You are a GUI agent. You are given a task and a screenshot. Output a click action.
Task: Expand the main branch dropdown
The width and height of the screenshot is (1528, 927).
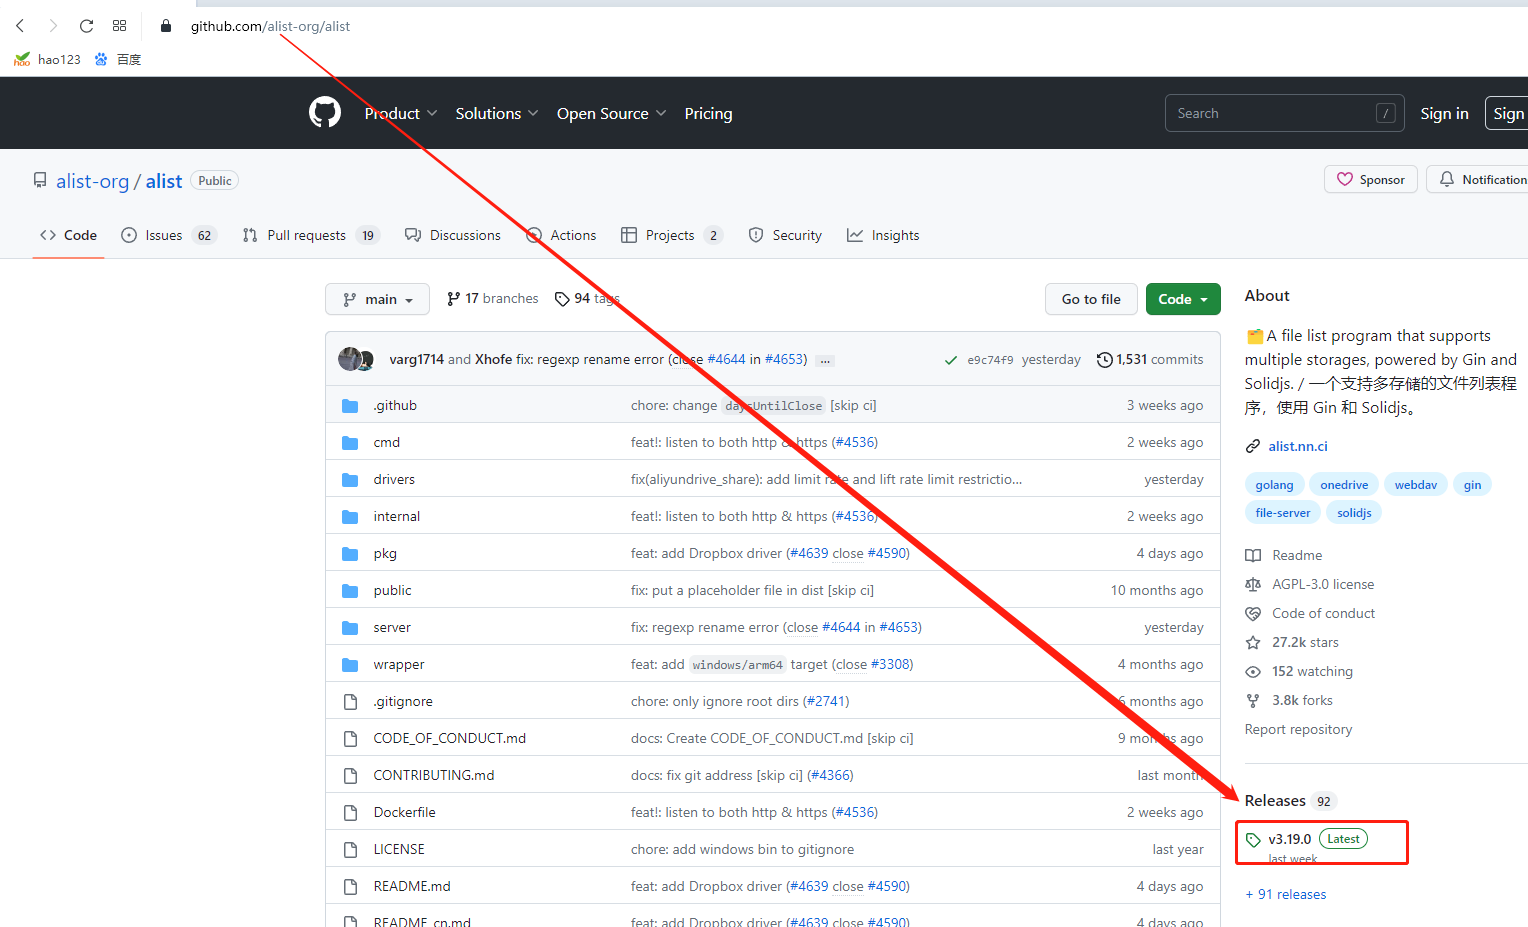click(x=377, y=299)
